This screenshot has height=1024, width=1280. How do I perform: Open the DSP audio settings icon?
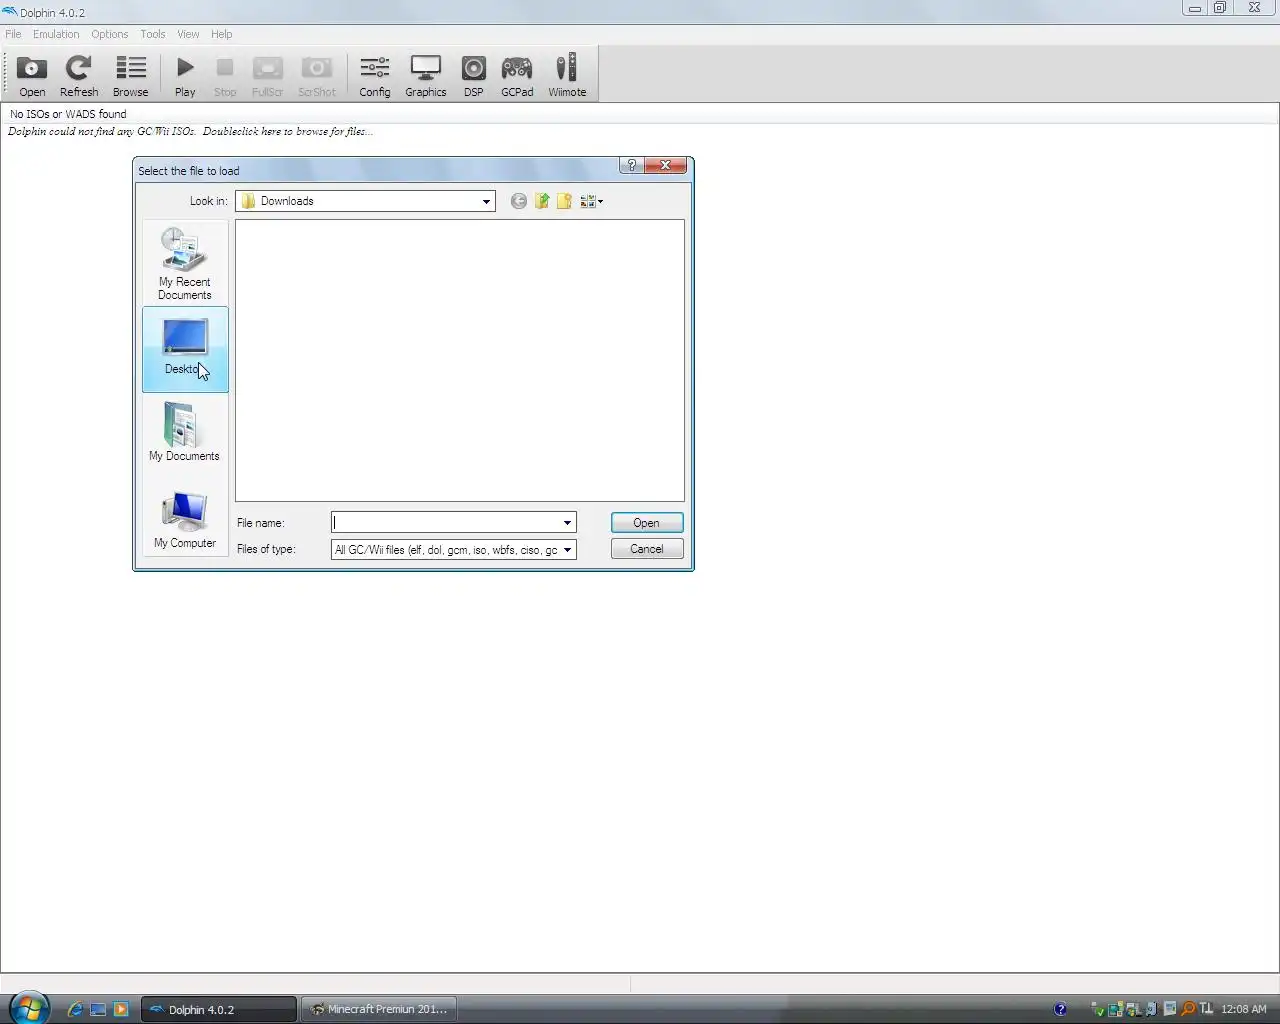tap(473, 76)
